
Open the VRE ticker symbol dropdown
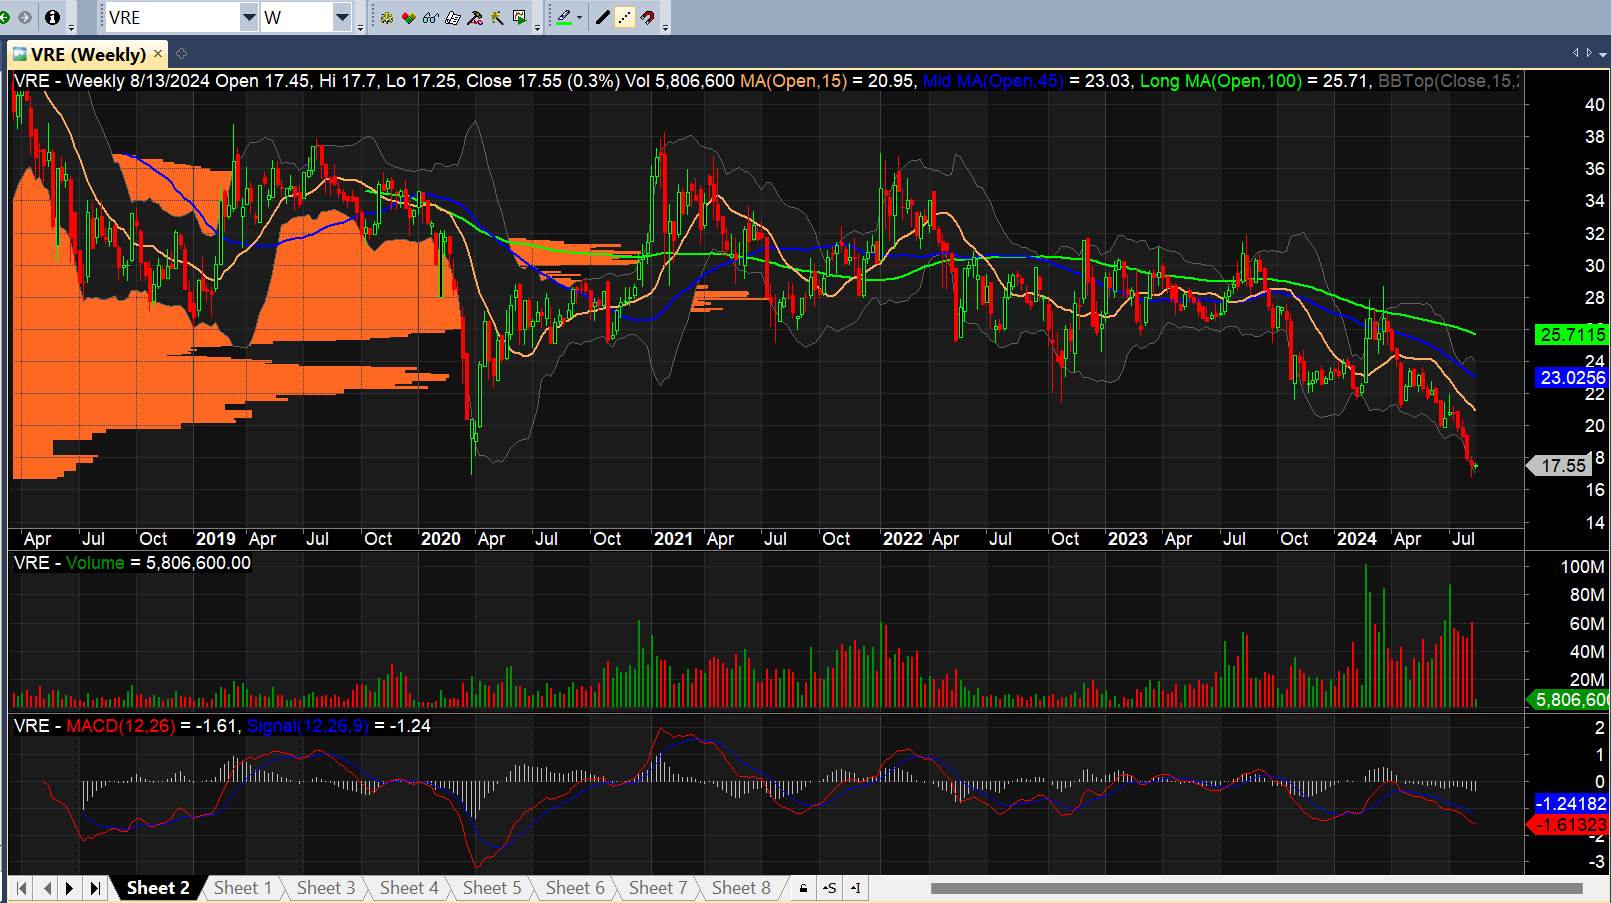[x=249, y=17]
